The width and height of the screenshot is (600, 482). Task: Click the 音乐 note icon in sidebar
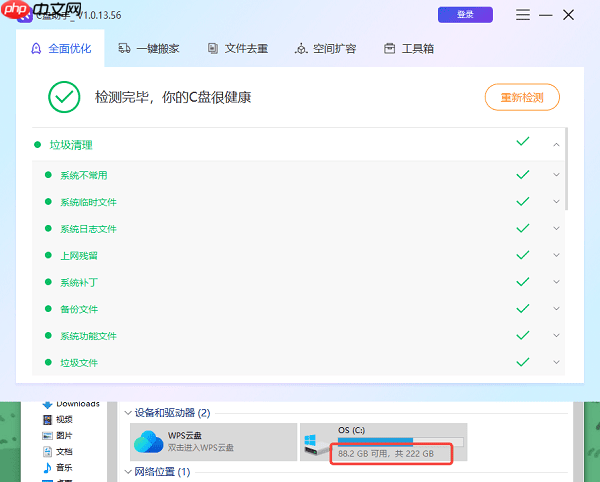click(x=47, y=467)
